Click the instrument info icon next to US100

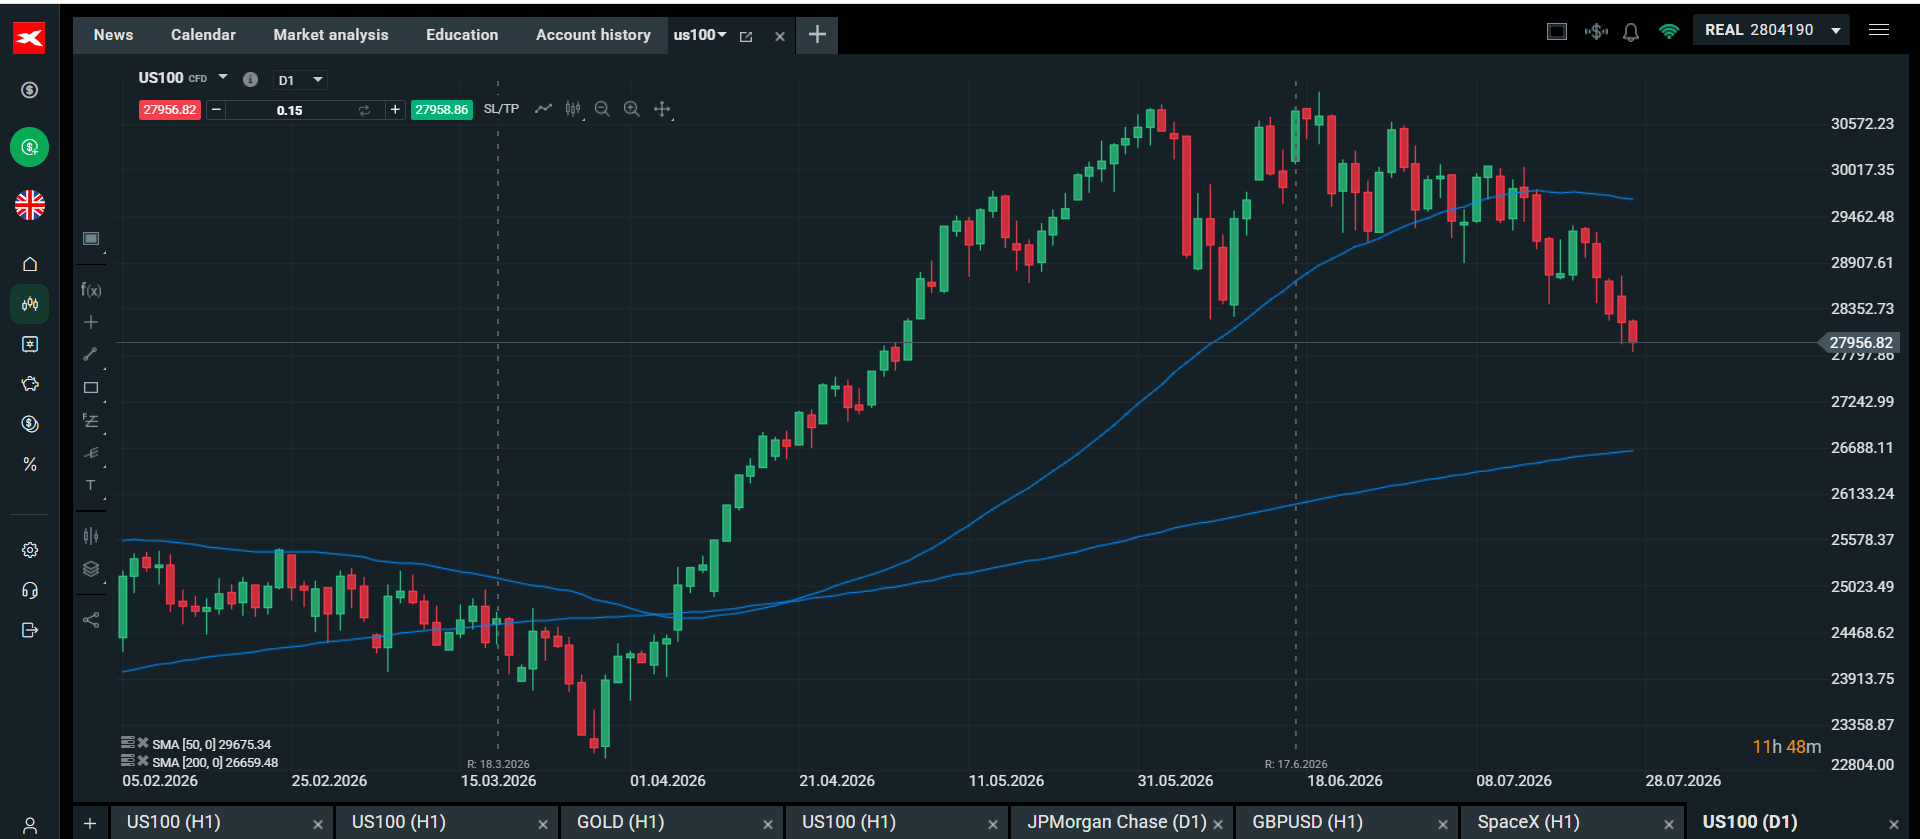pyautogui.click(x=250, y=80)
